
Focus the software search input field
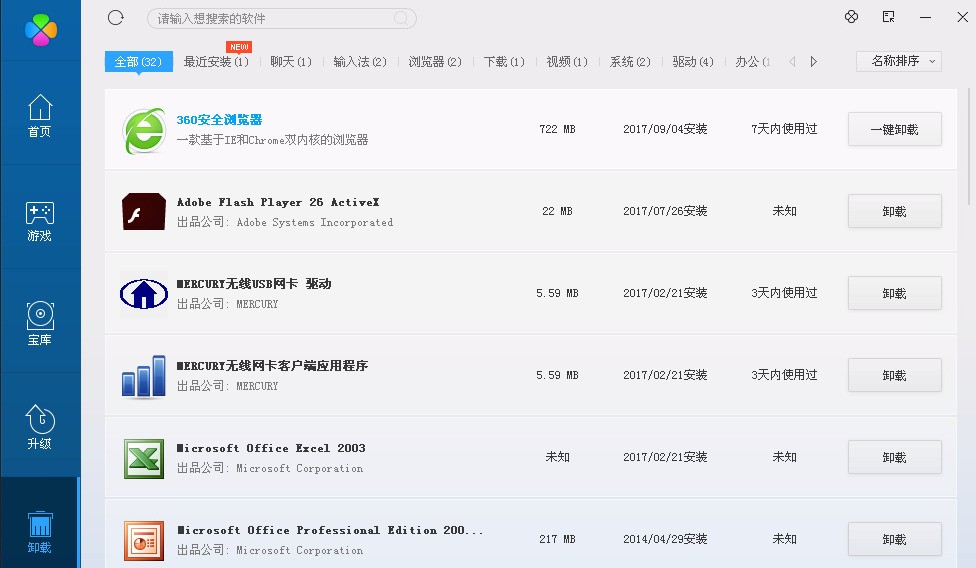pyautogui.click(x=270, y=19)
